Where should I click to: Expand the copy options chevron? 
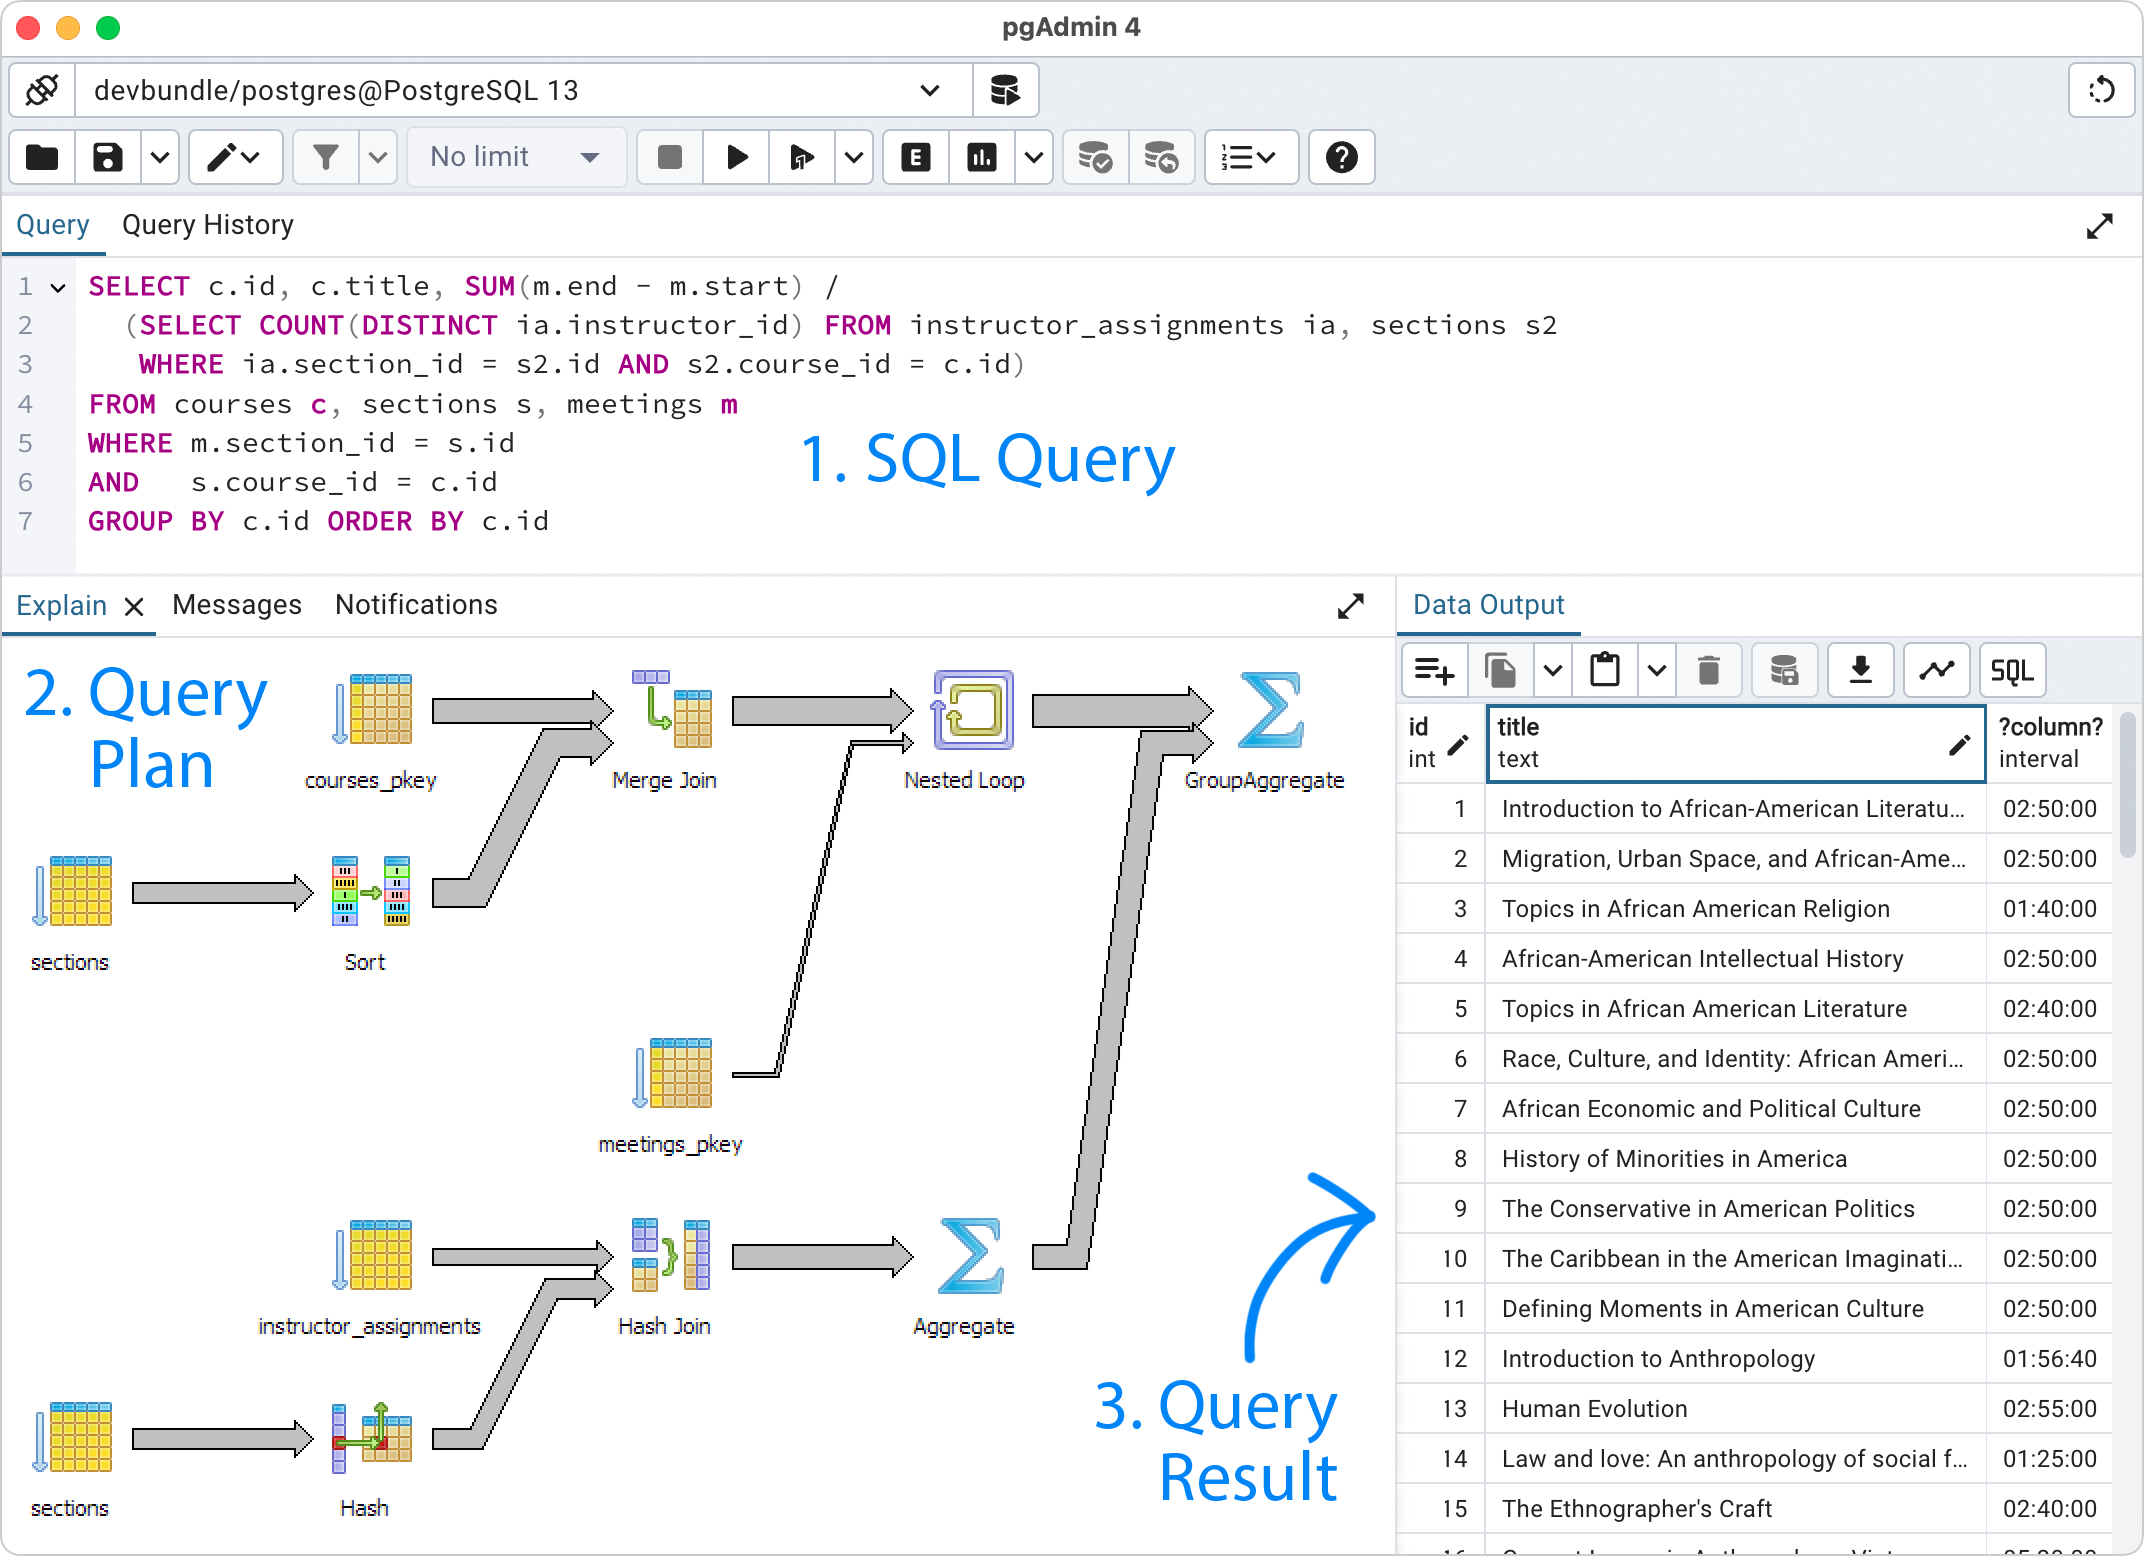(x=1552, y=670)
